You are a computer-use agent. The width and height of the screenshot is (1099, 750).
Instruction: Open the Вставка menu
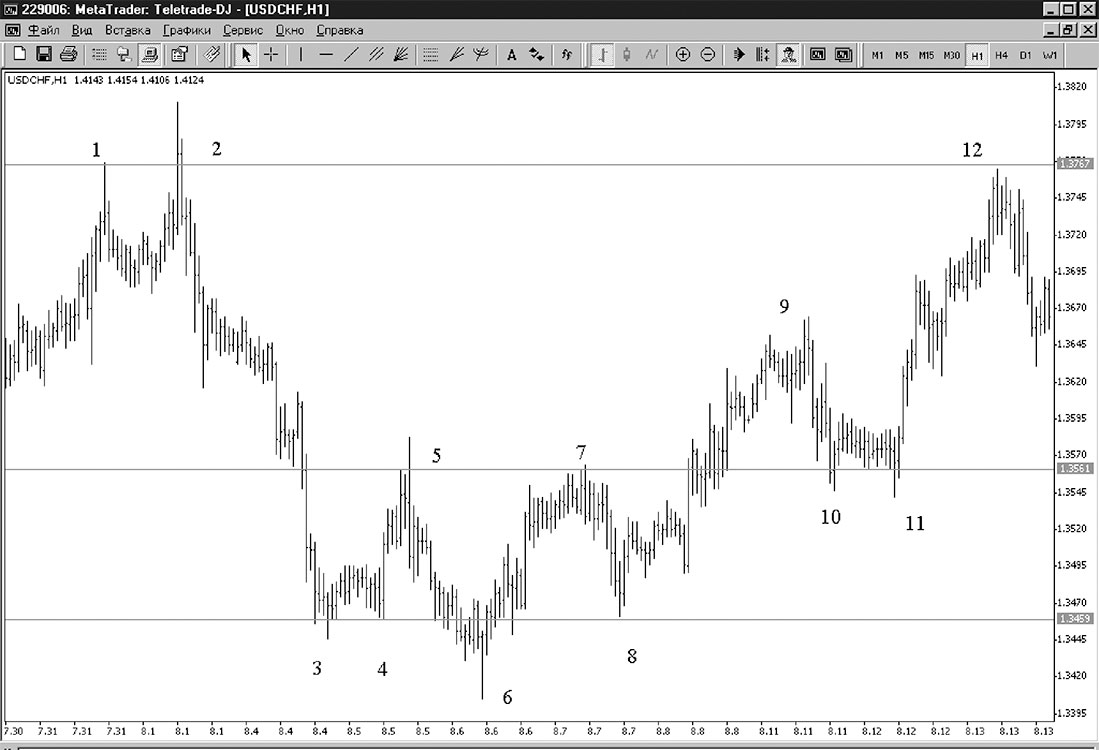click(x=128, y=30)
